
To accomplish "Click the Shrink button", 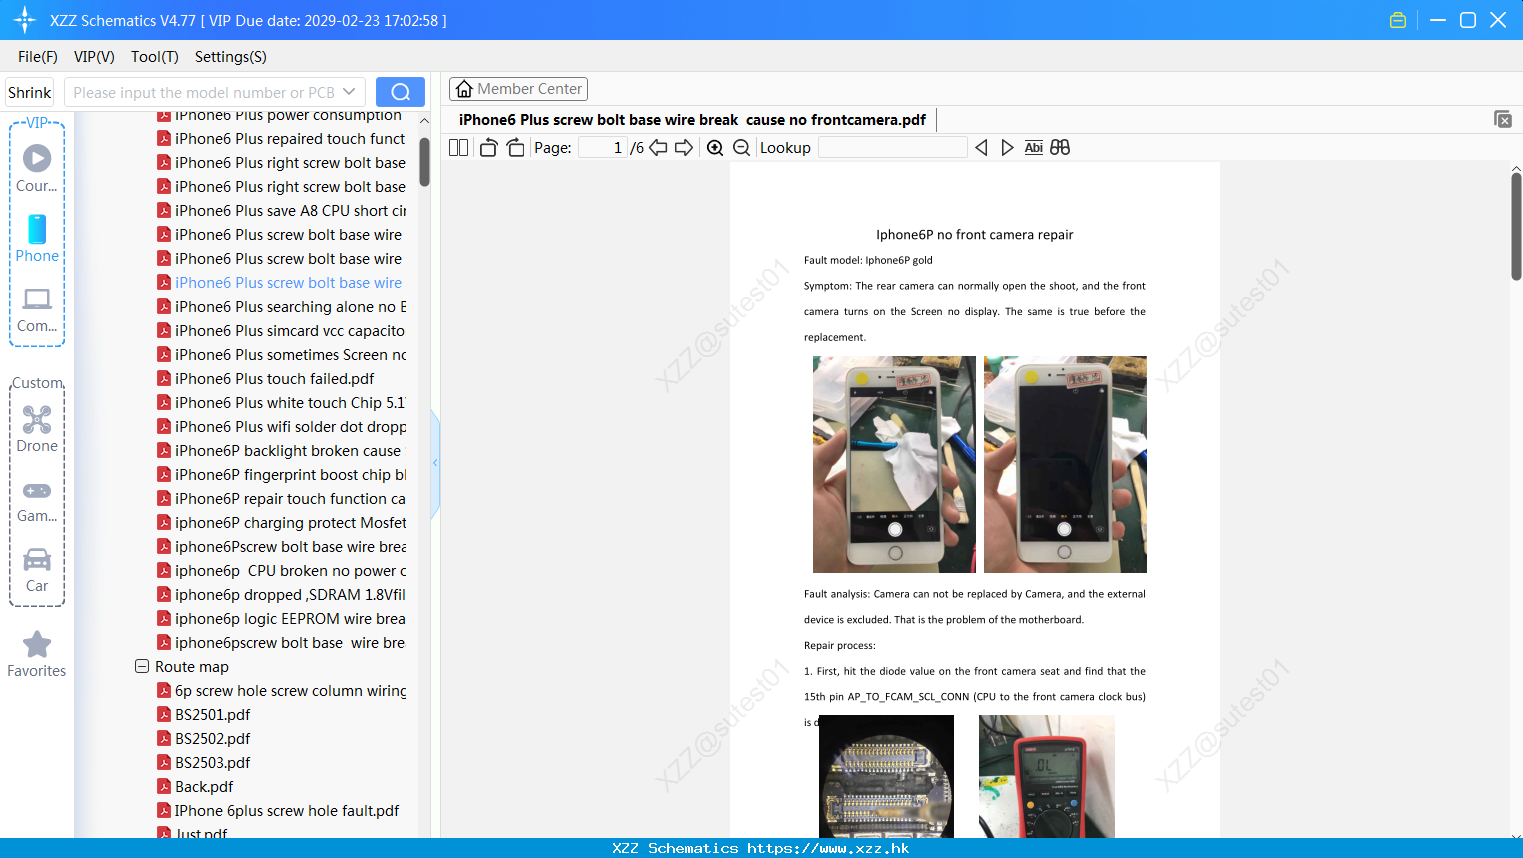I will (30, 92).
